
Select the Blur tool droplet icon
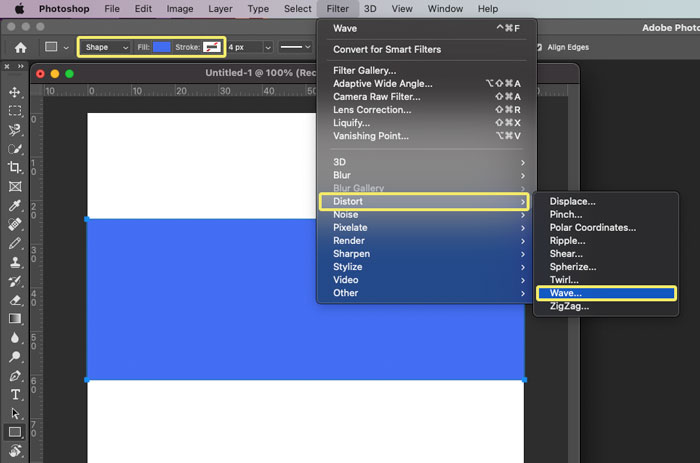pos(15,338)
